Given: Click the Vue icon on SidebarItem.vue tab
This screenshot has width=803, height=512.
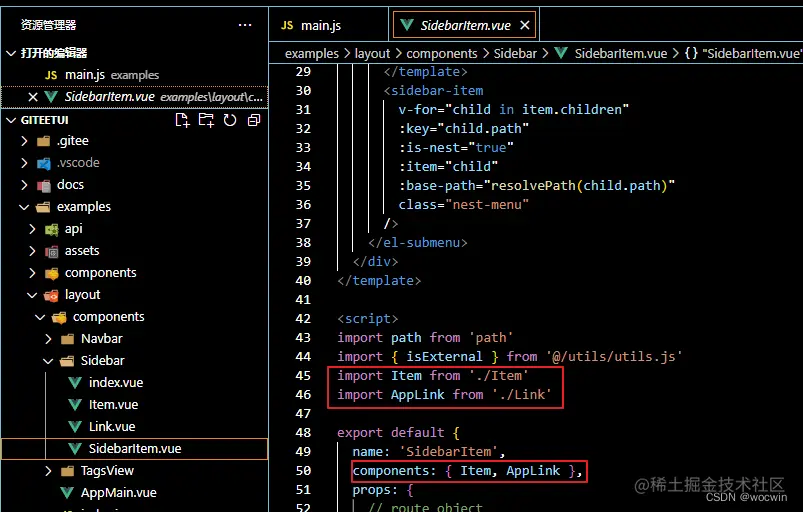Looking at the screenshot, I should [407, 25].
